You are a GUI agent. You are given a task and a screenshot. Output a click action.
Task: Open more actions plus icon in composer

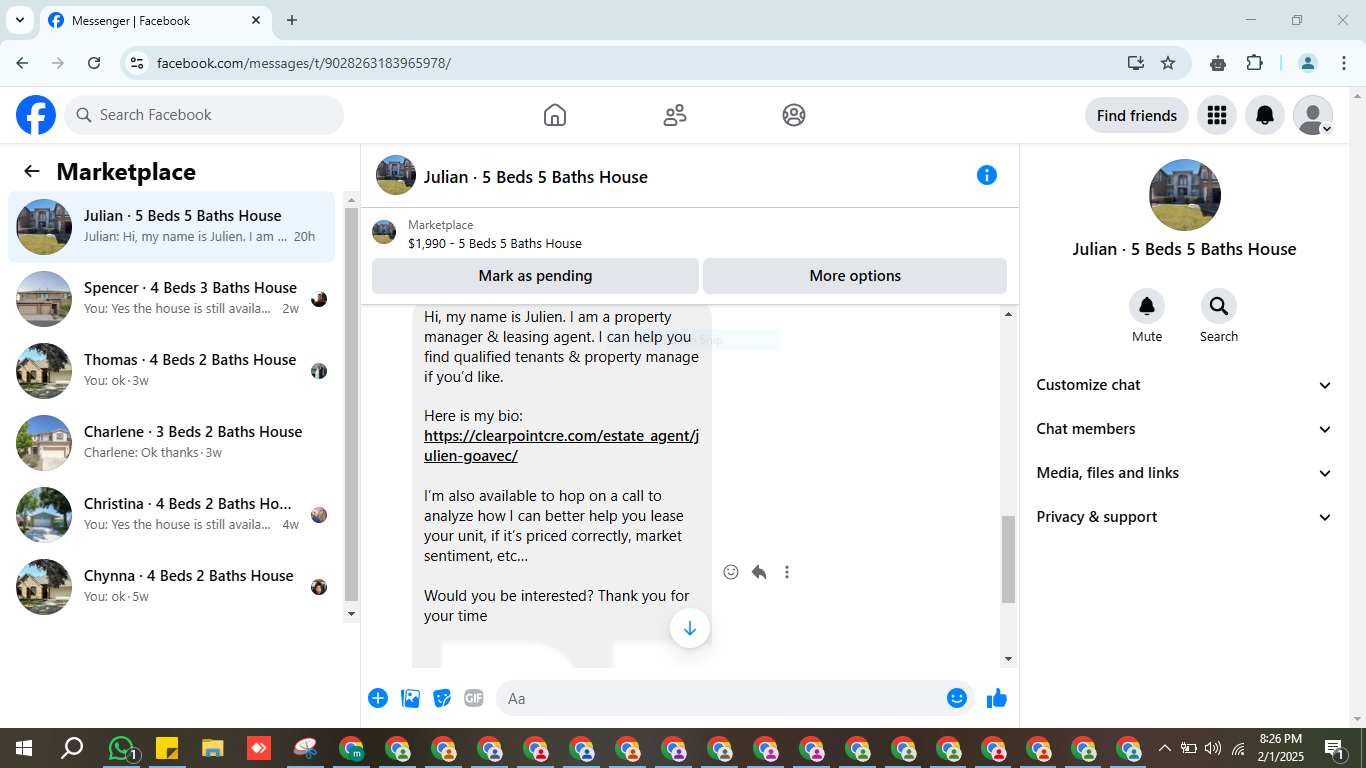pyautogui.click(x=378, y=698)
